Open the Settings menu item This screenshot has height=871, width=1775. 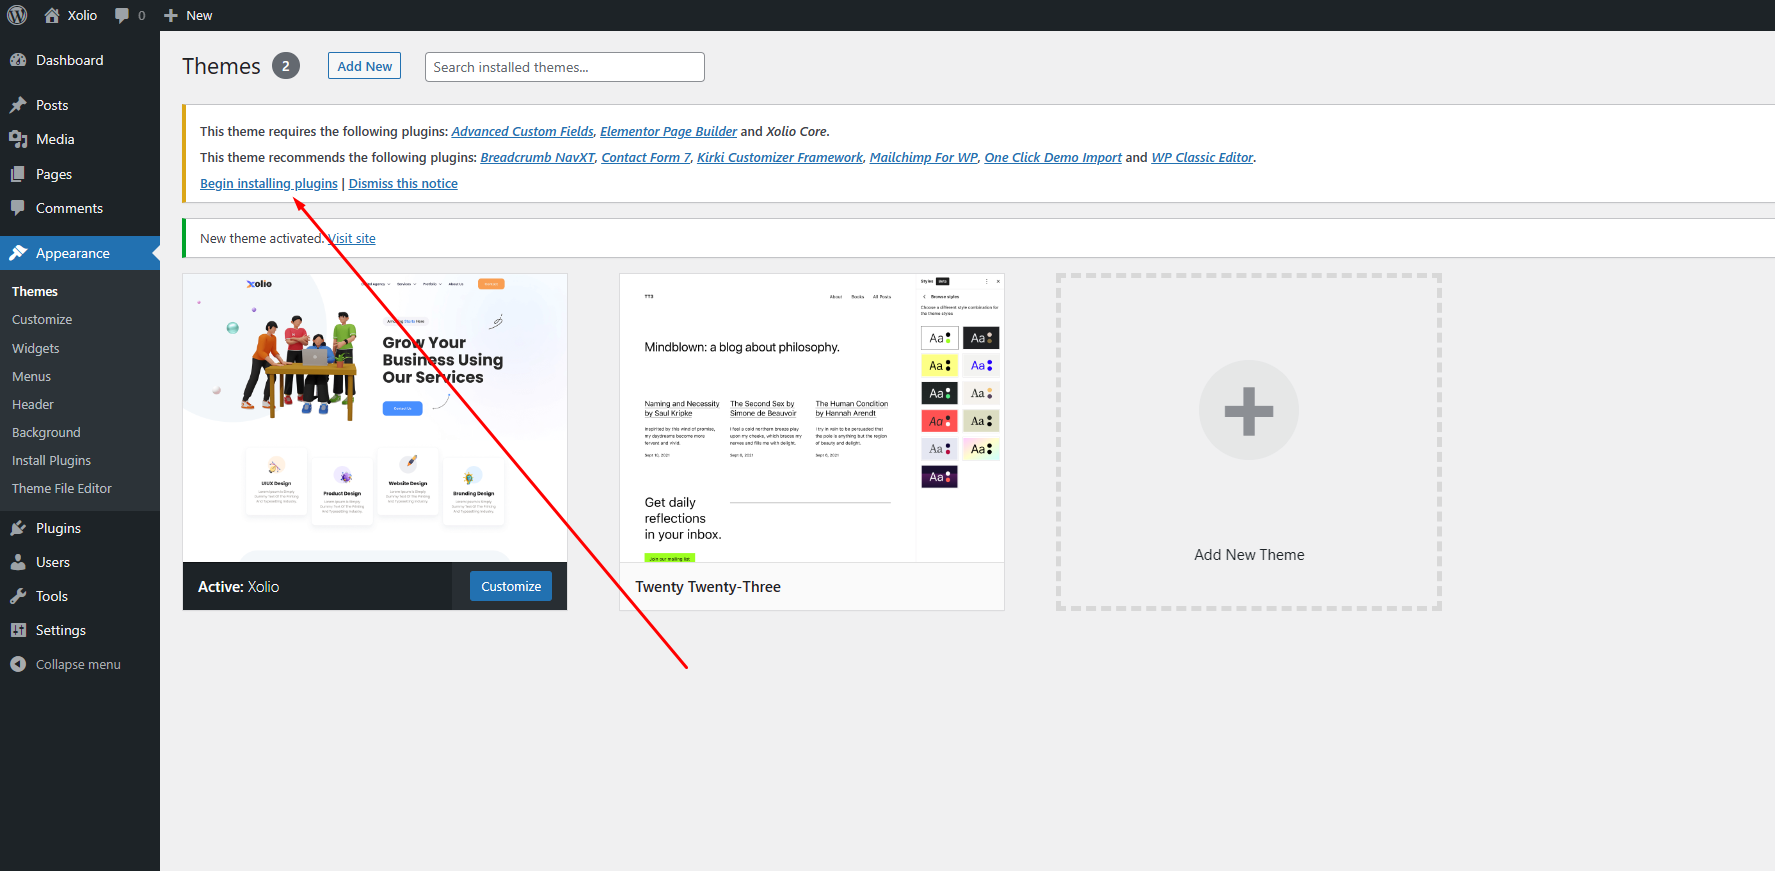tap(80, 630)
